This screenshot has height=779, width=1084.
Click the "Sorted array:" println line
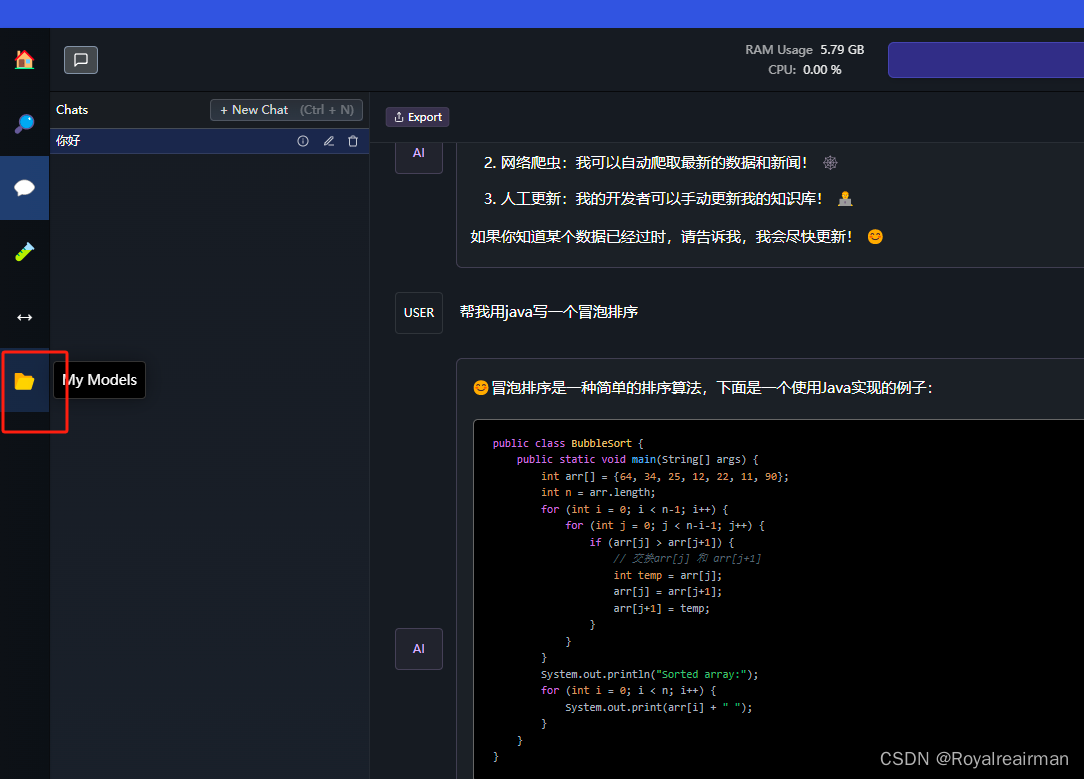(649, 675)
